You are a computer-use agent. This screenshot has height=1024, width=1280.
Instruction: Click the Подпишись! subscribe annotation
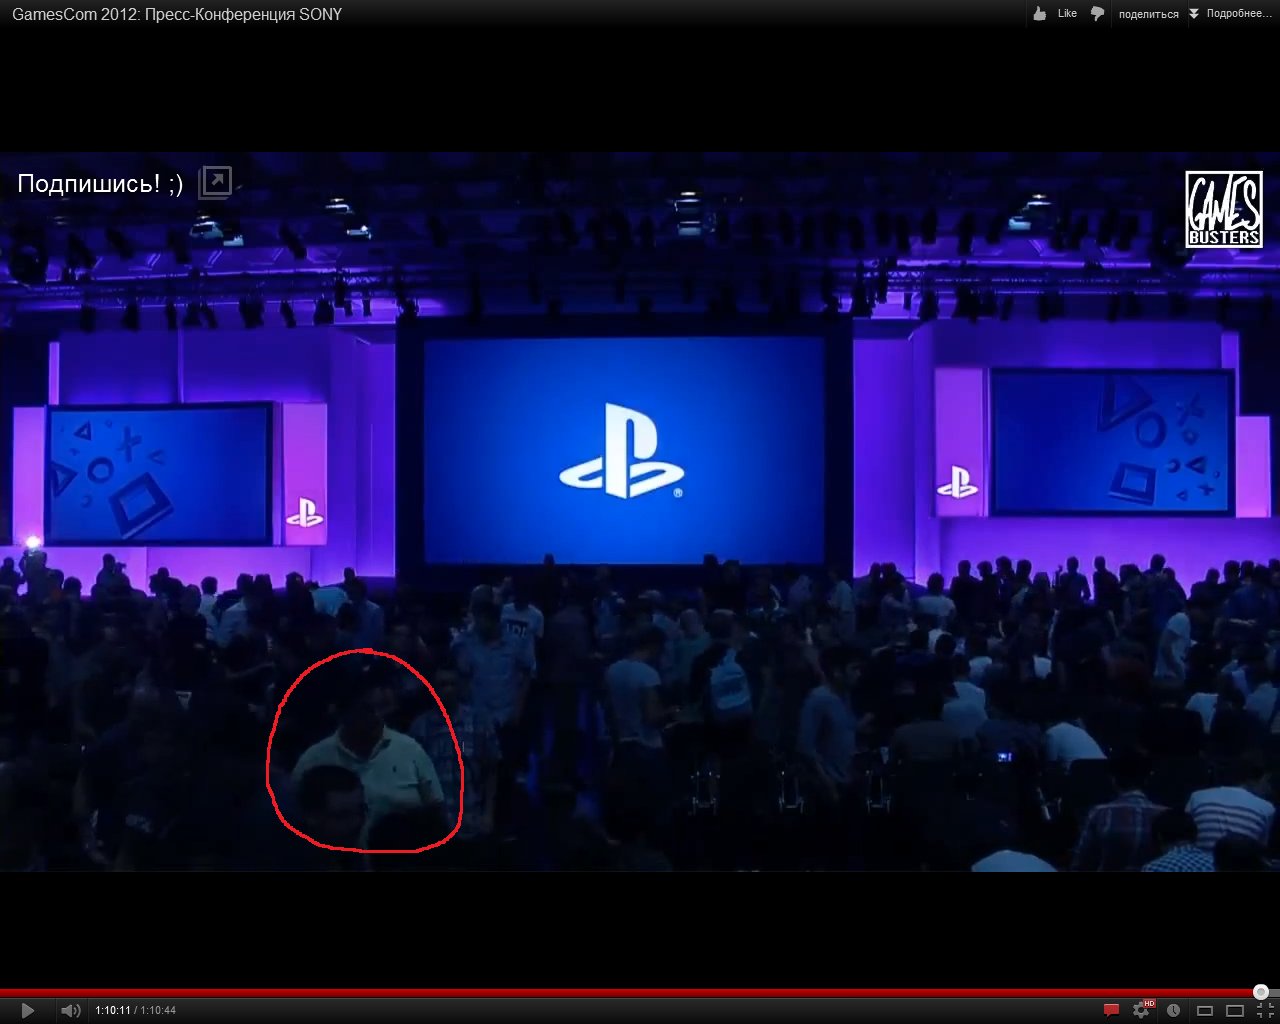click(x=100, y=183)
